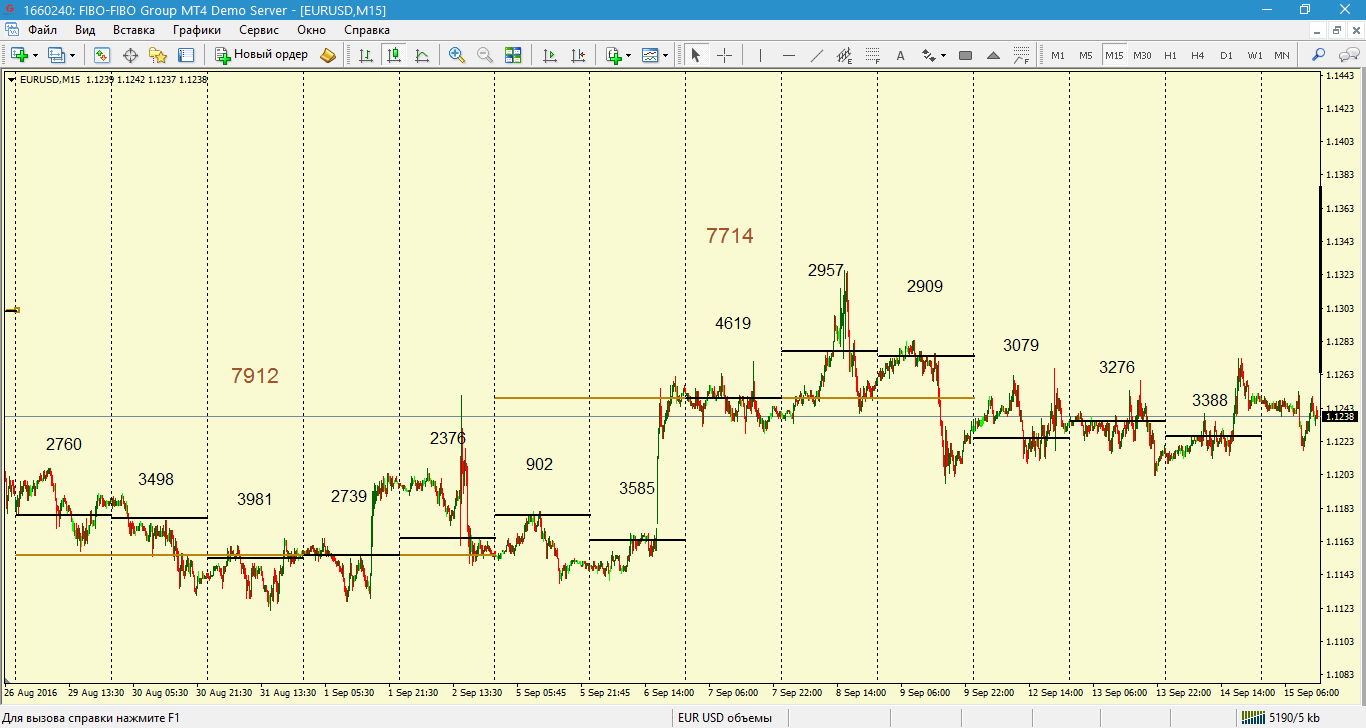1366x728 pixels.
Task: Switch to W1 timeframe
Action: pos(1254,55)
